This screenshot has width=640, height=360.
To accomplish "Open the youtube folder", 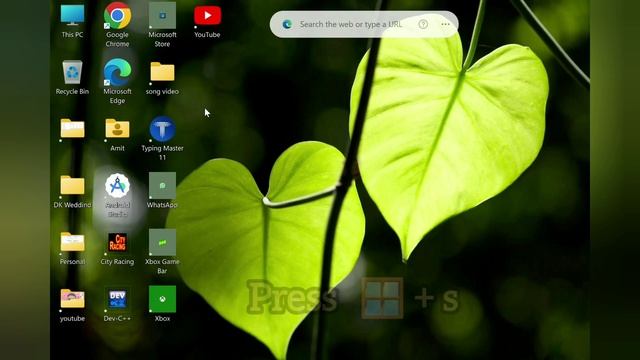I will (72, 305).
